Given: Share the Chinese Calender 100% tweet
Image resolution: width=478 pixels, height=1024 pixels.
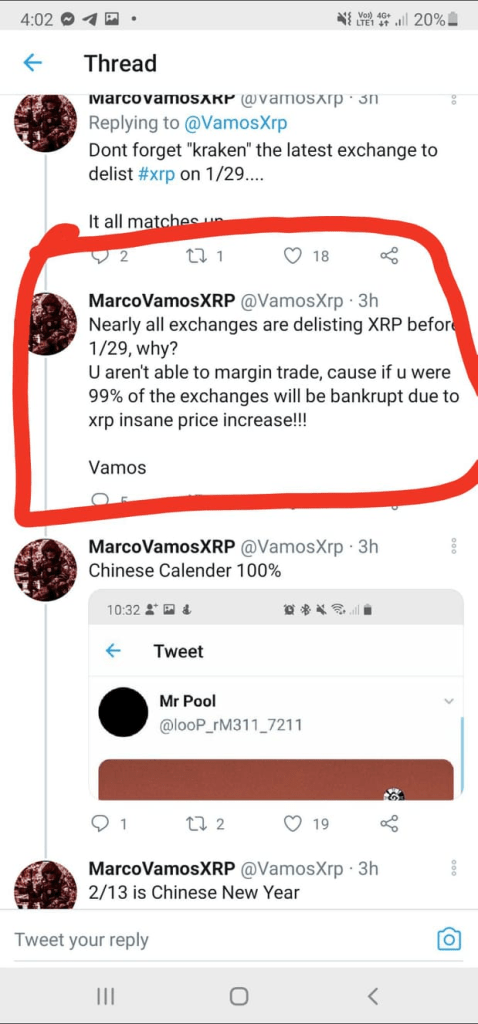Looking at the screenshot, I should tap(389, 824).
